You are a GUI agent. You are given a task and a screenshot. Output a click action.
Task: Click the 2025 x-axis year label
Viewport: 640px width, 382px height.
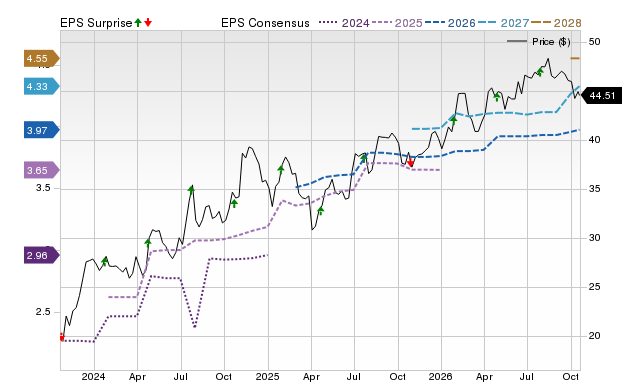point(267,376)
